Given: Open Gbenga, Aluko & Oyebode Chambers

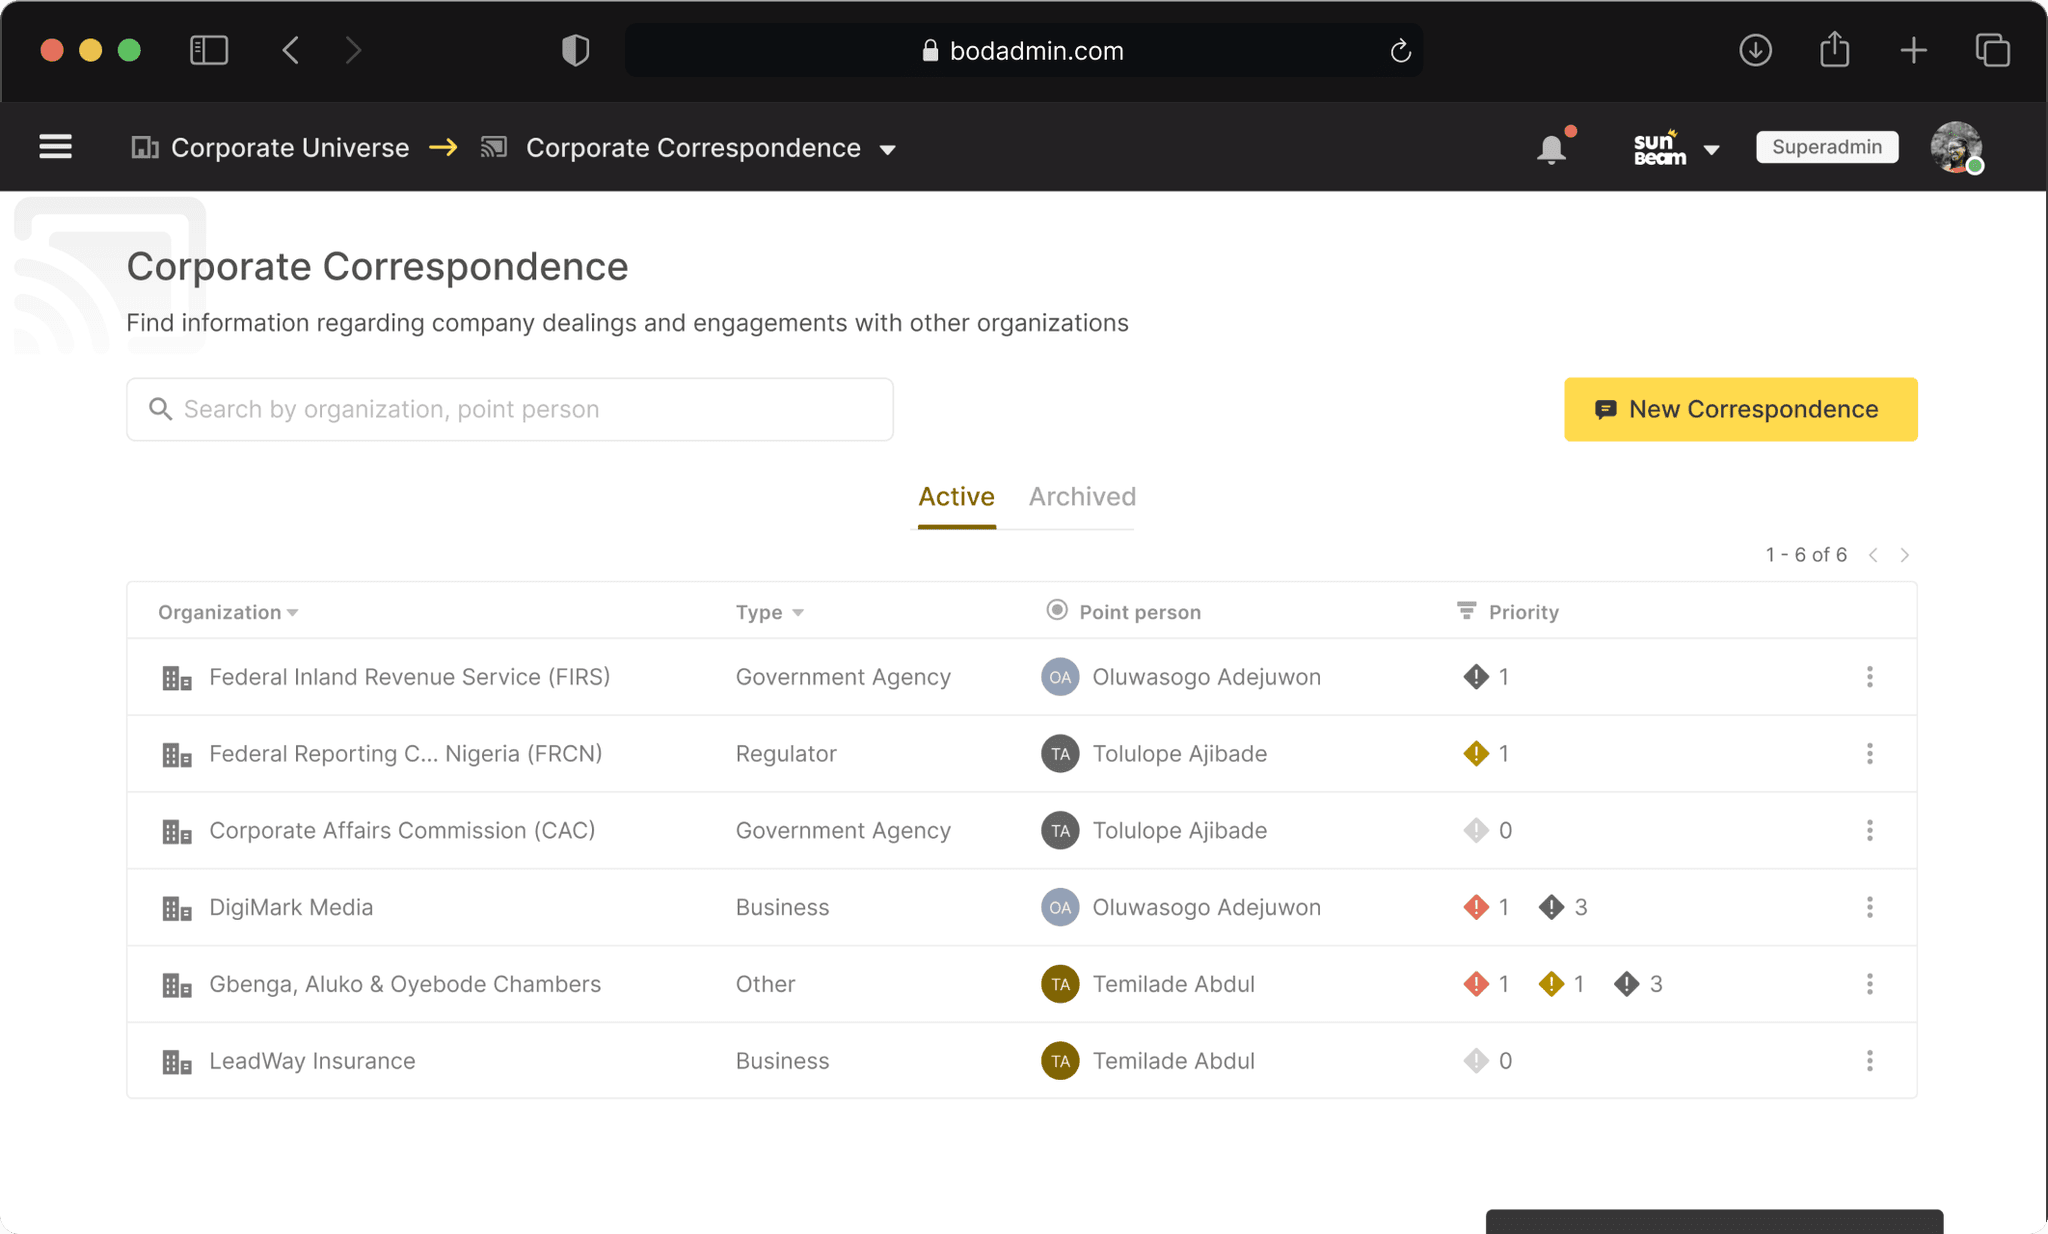Looking at the screenshot, I should (405, 984).
